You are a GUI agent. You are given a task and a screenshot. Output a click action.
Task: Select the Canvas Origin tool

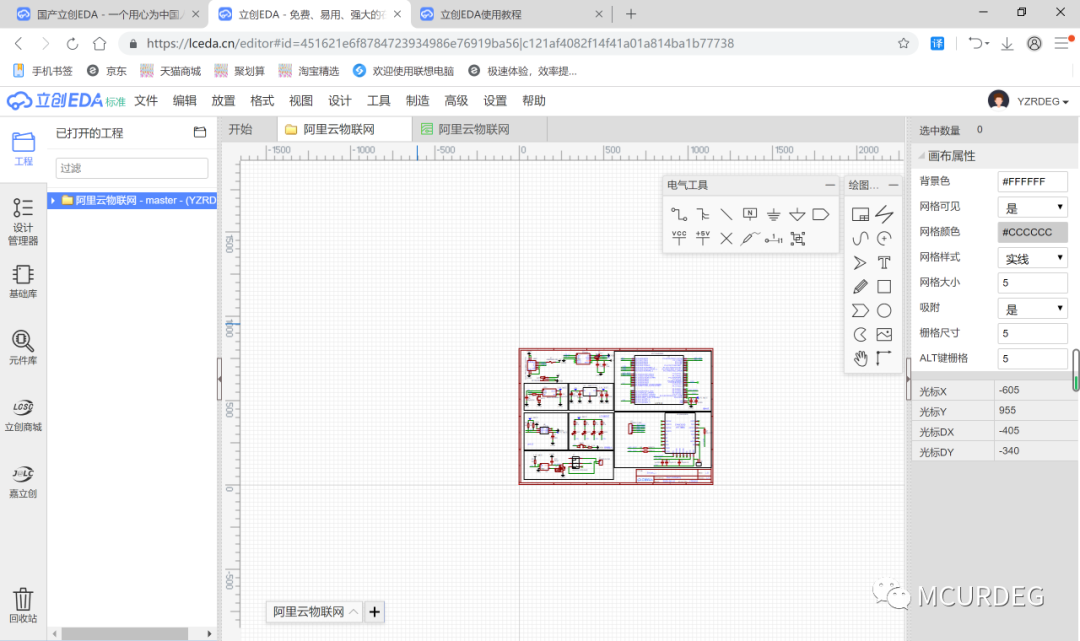point(884,358)
